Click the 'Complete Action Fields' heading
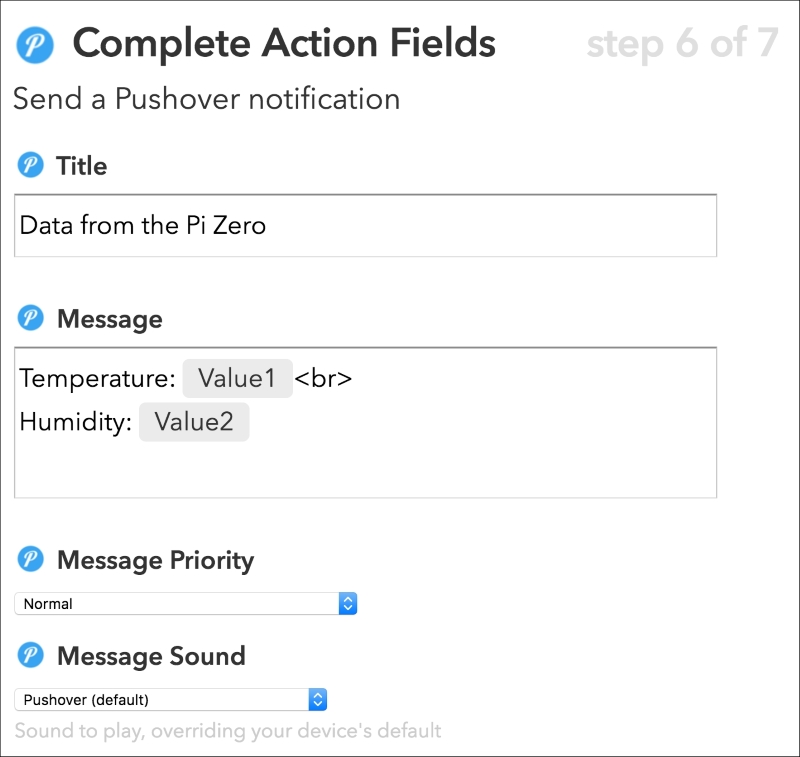The width and height of the screenshot is (800, 757). (x=284, y=44)
